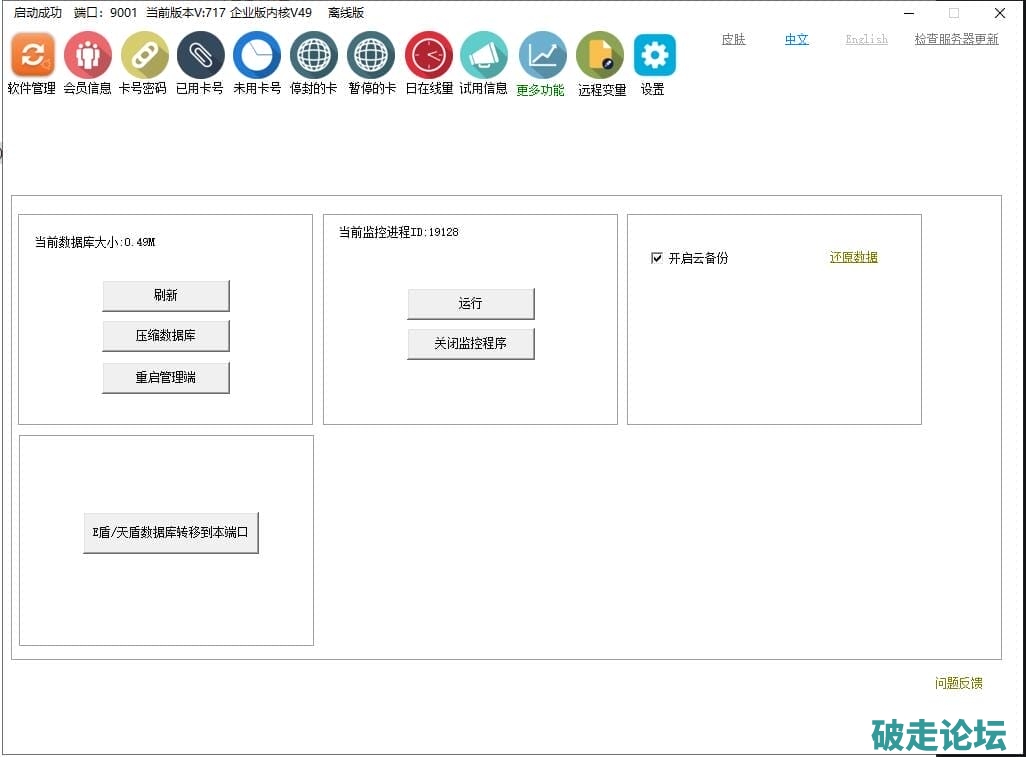Open the 已用卡号 used cards icon
Viewport: 1026px width, 757px height.
pyautogui.click(x=200, y=55)
